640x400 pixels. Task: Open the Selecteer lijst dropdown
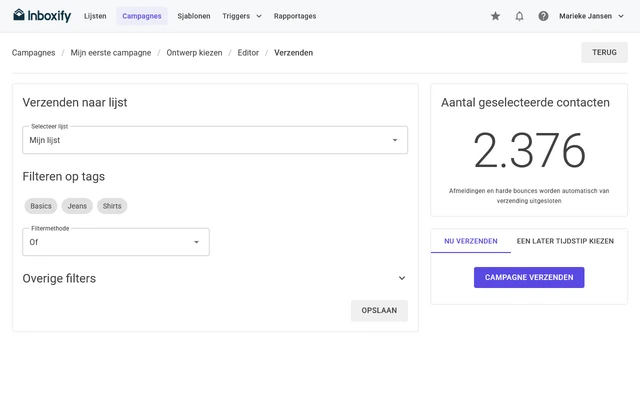coord(215,140)
